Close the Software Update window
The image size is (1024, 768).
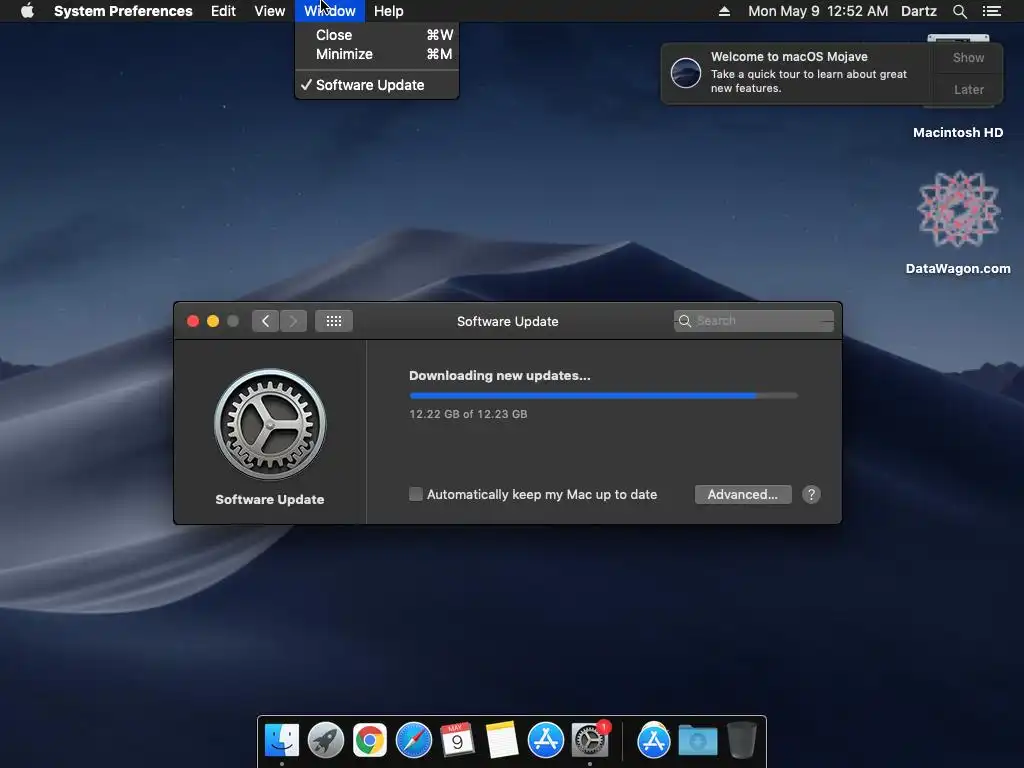(193, 321)
